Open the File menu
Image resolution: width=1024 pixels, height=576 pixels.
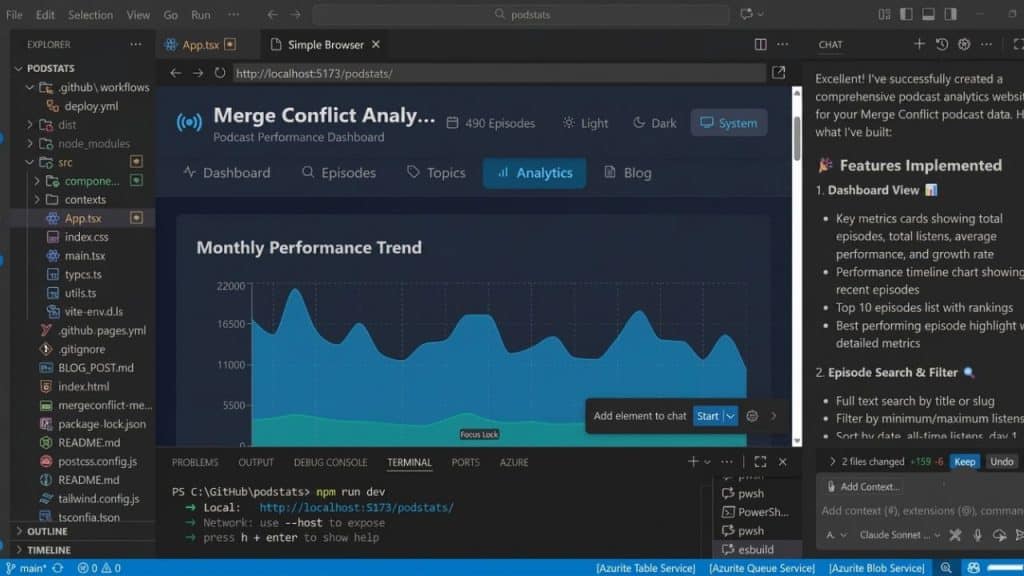14,14
